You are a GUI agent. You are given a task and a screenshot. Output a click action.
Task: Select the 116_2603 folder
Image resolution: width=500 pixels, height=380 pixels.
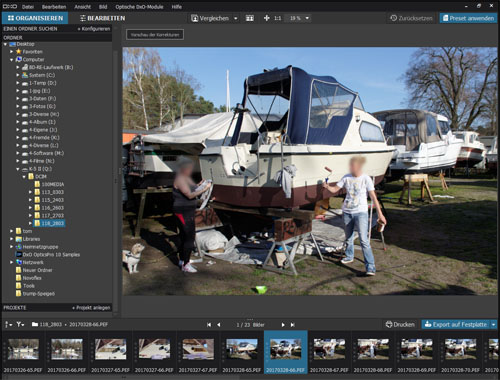click(53, 208)
